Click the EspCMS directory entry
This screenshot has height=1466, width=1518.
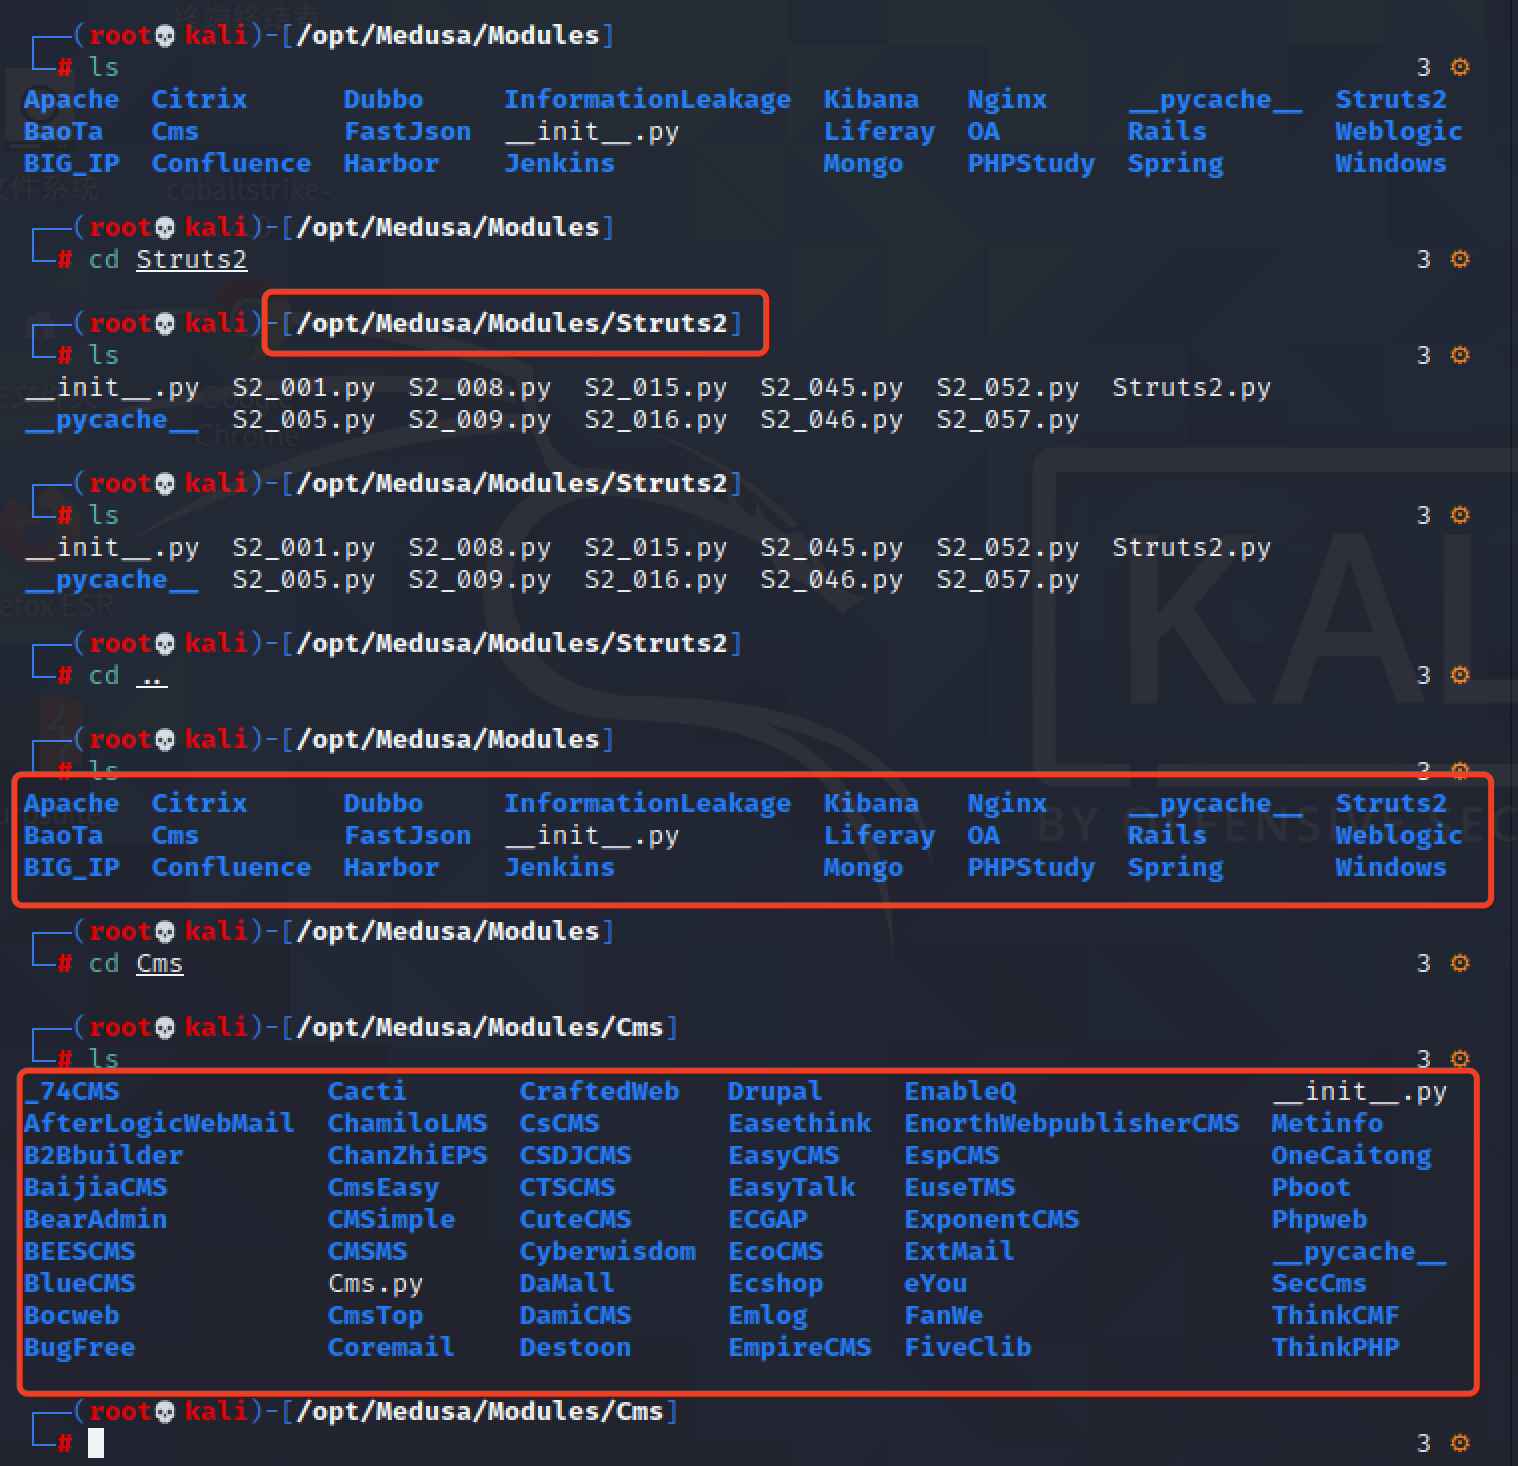coord(952,1156)
